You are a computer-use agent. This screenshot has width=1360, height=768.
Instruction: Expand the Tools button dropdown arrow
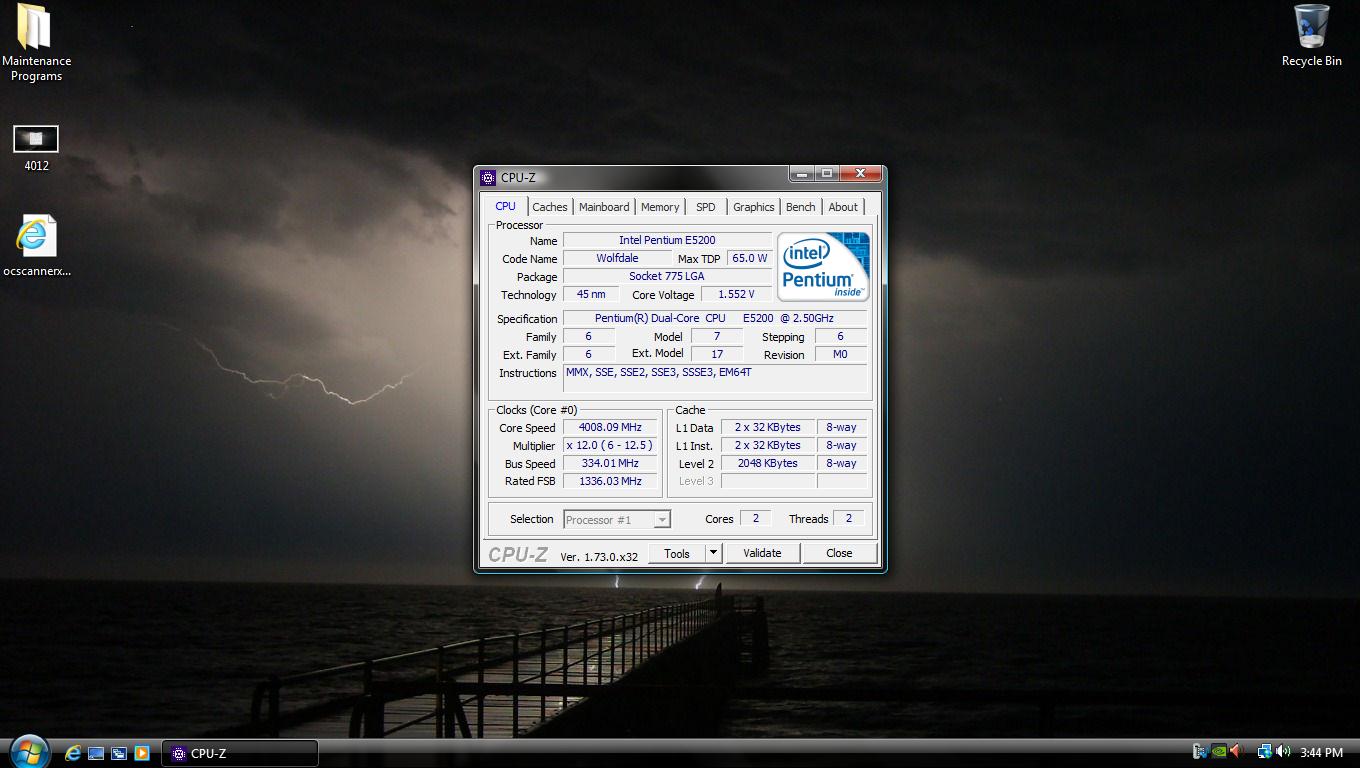(713, 553)
